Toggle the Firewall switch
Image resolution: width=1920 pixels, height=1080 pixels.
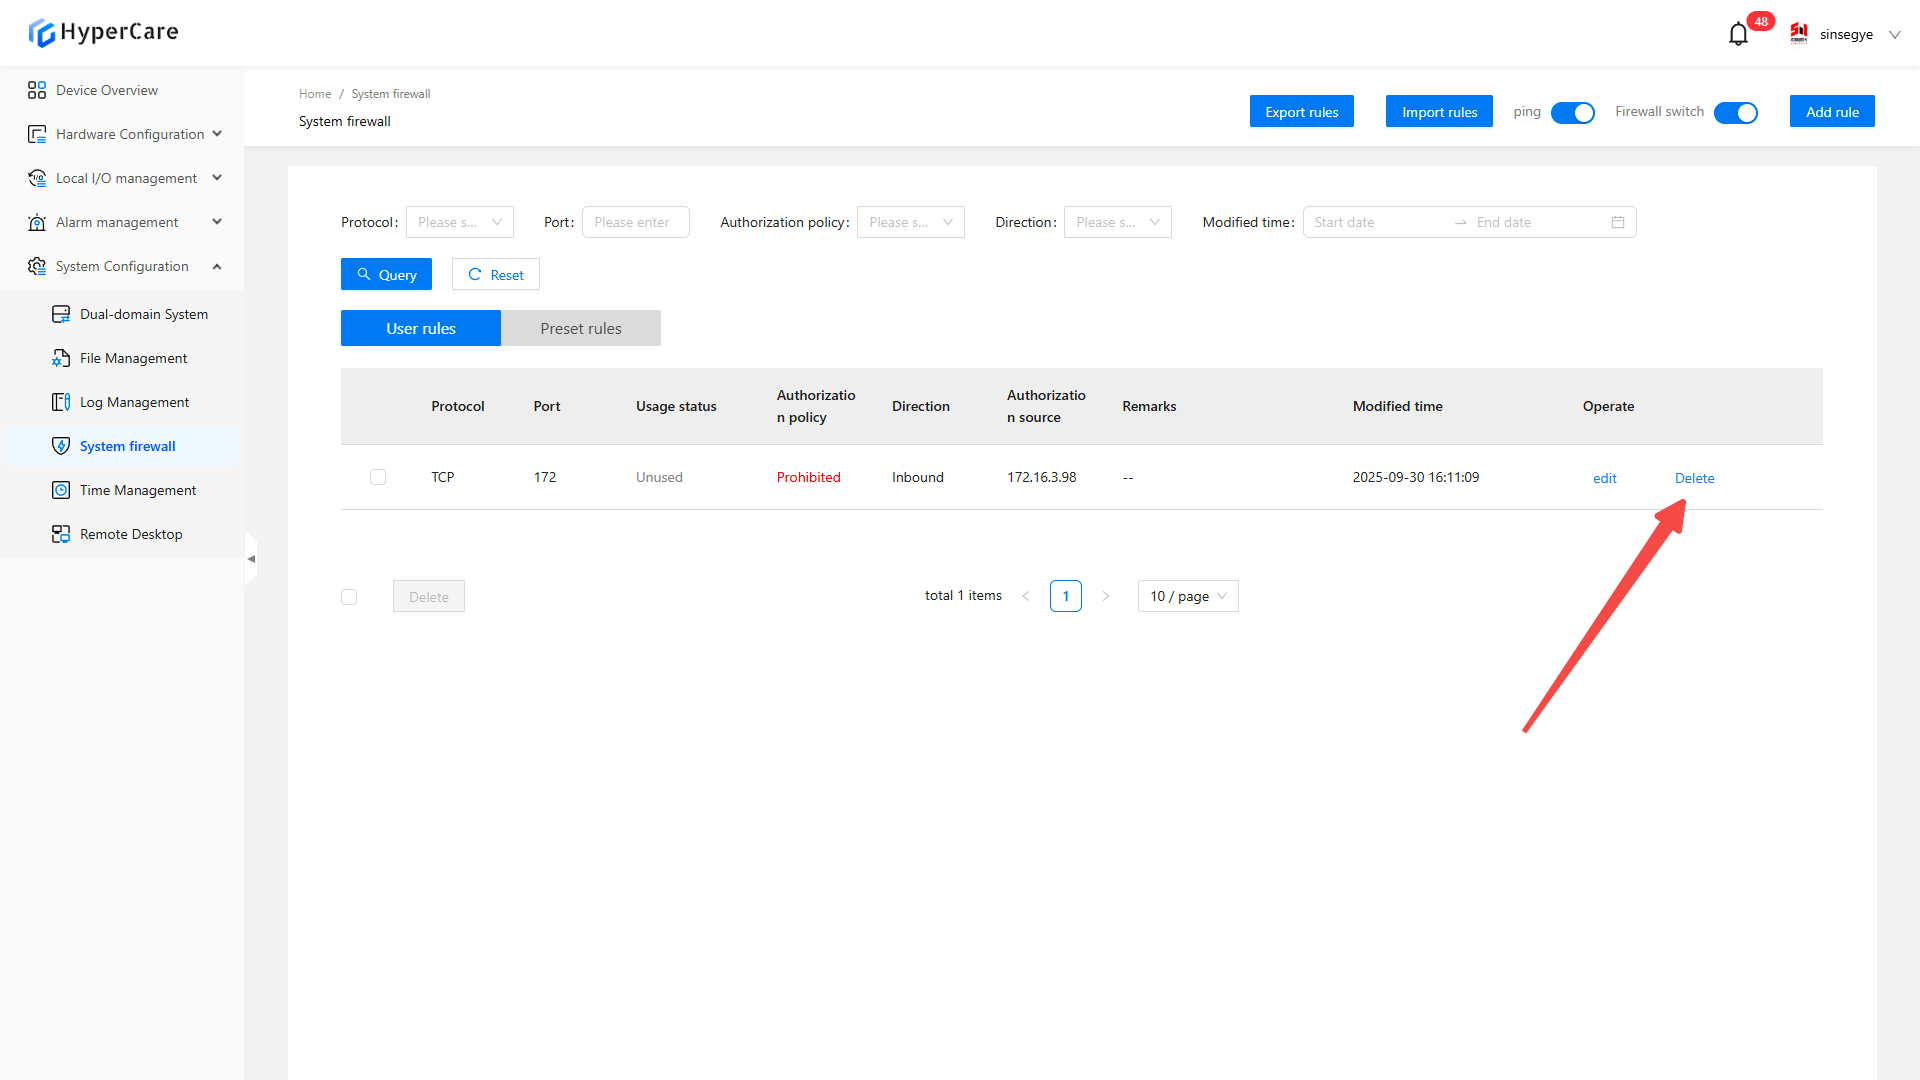1735,113
